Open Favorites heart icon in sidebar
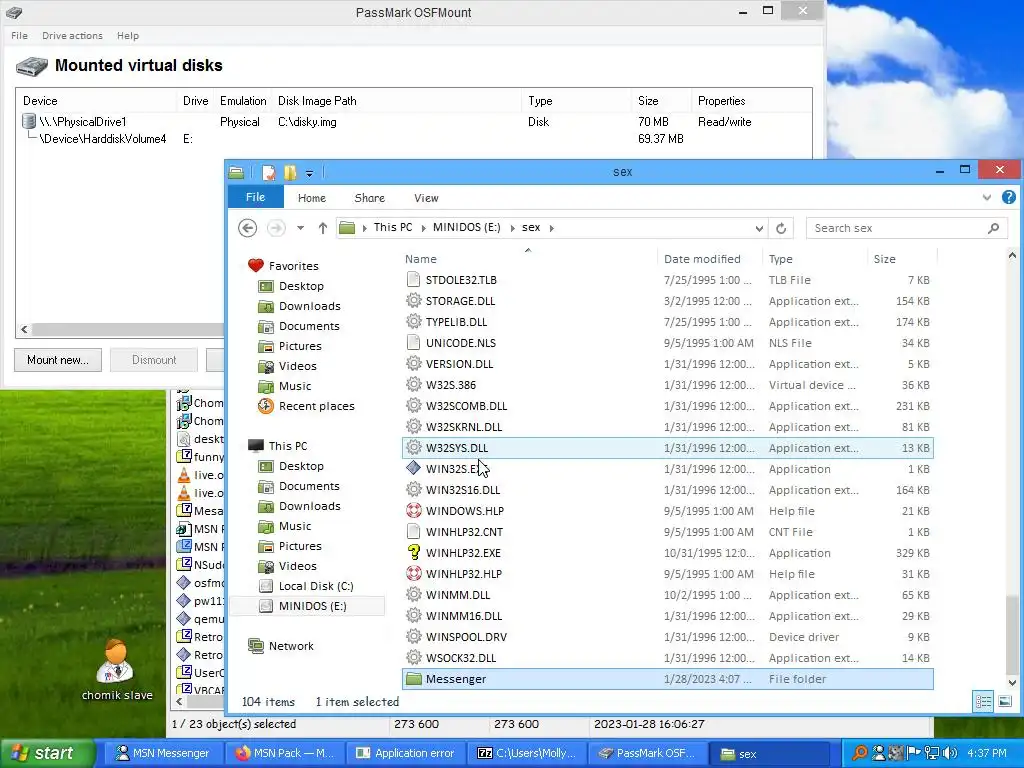The height and width of the screenshot is (768, 1024). [x=255, y=265]
